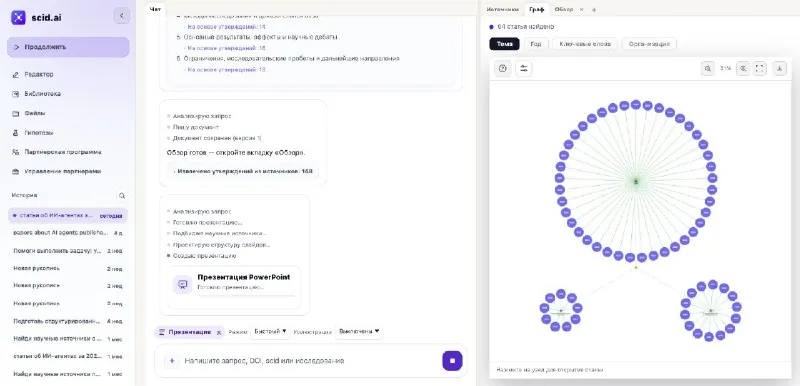Group the graph by Тема
The height and width of the screenshot is (386, 800).
click(505, 44)
